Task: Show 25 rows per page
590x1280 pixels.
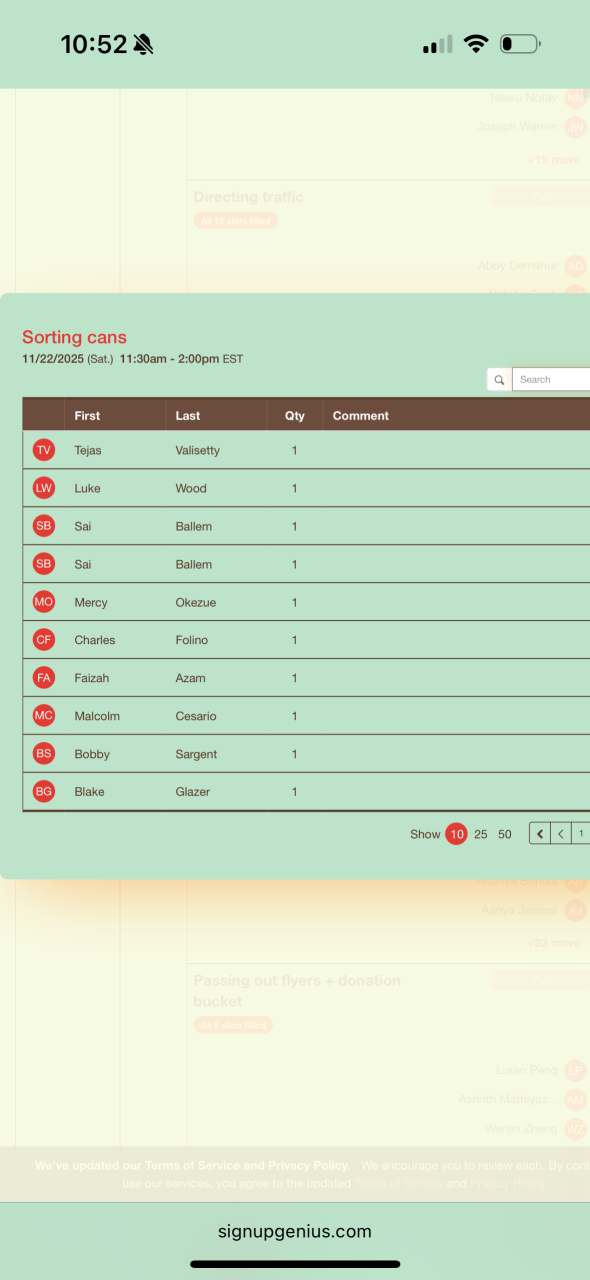Action: (x=481, y=834)
